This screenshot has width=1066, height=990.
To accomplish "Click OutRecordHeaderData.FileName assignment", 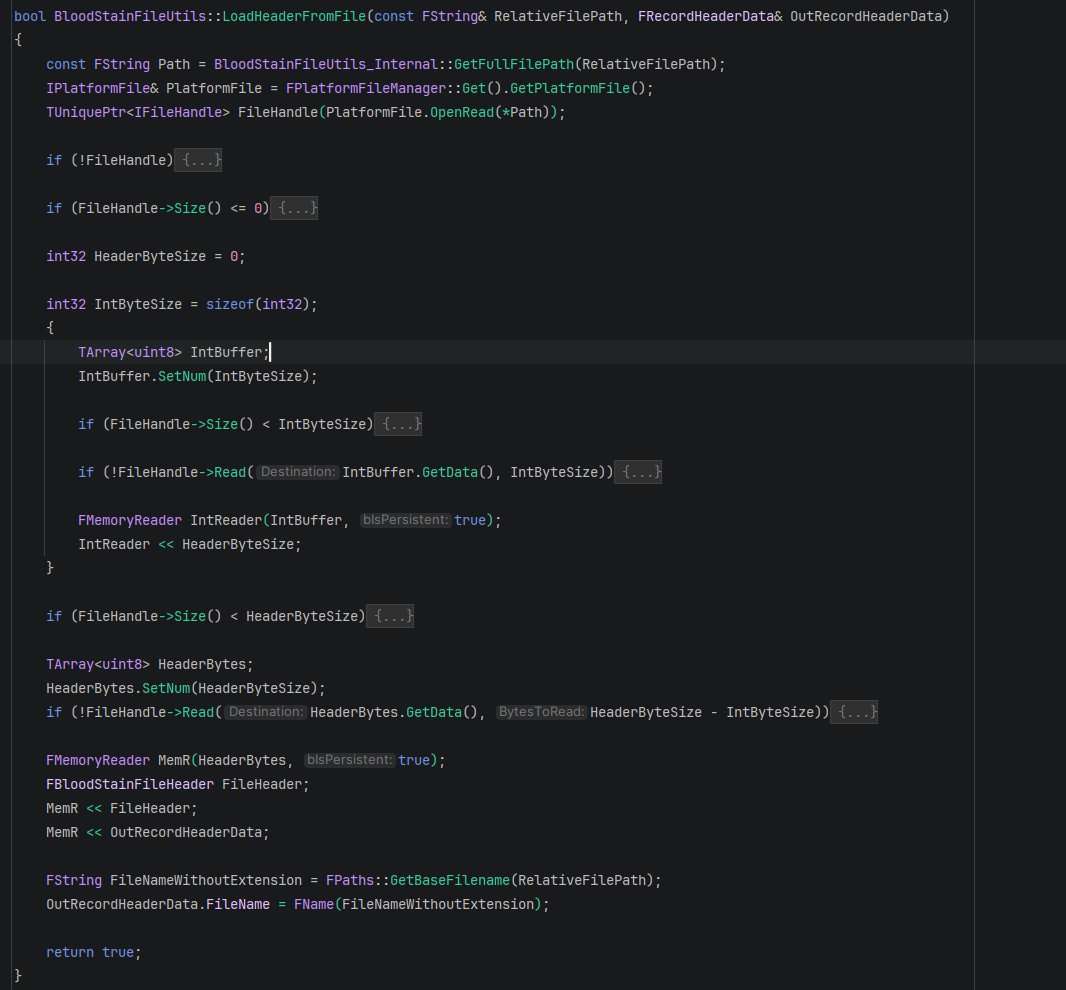I will [x=297, y=904].
